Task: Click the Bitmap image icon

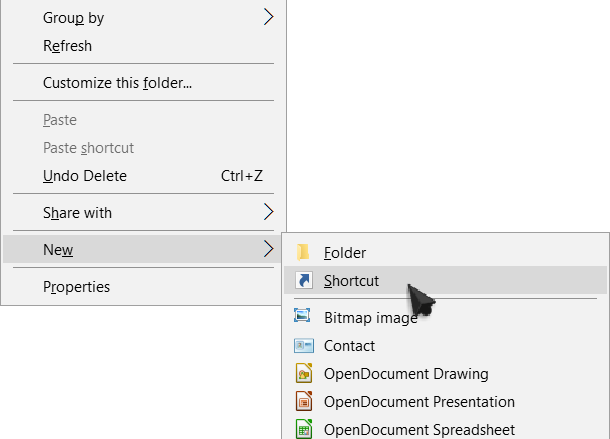Action: [302, 316]
